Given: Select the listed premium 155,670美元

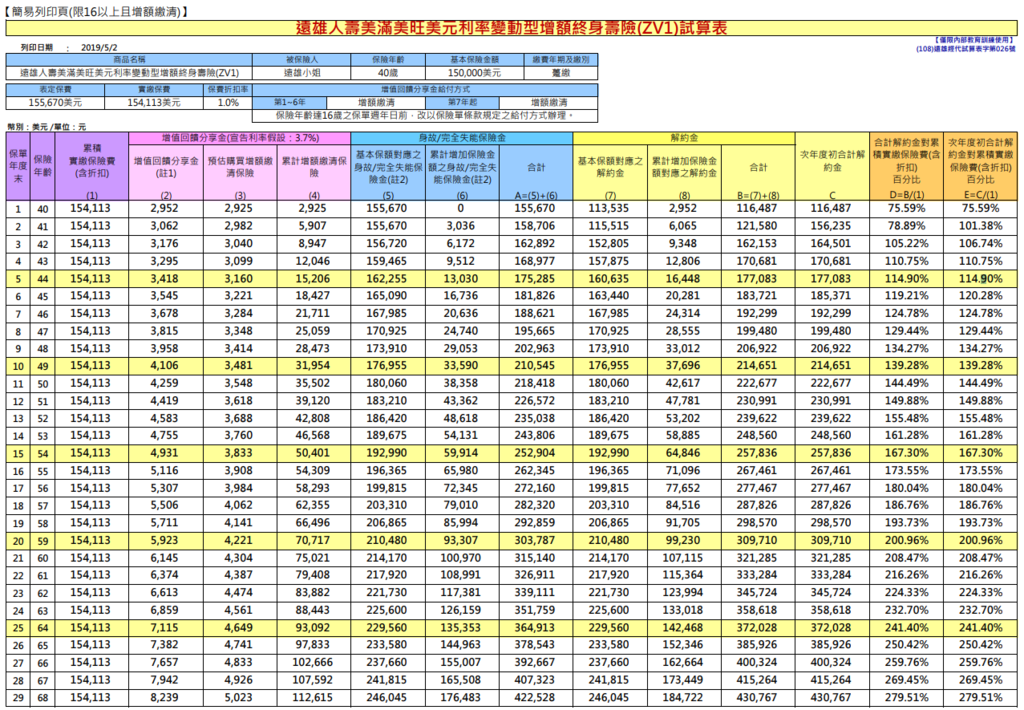Looking at the screenshot, I should point(56,103).
